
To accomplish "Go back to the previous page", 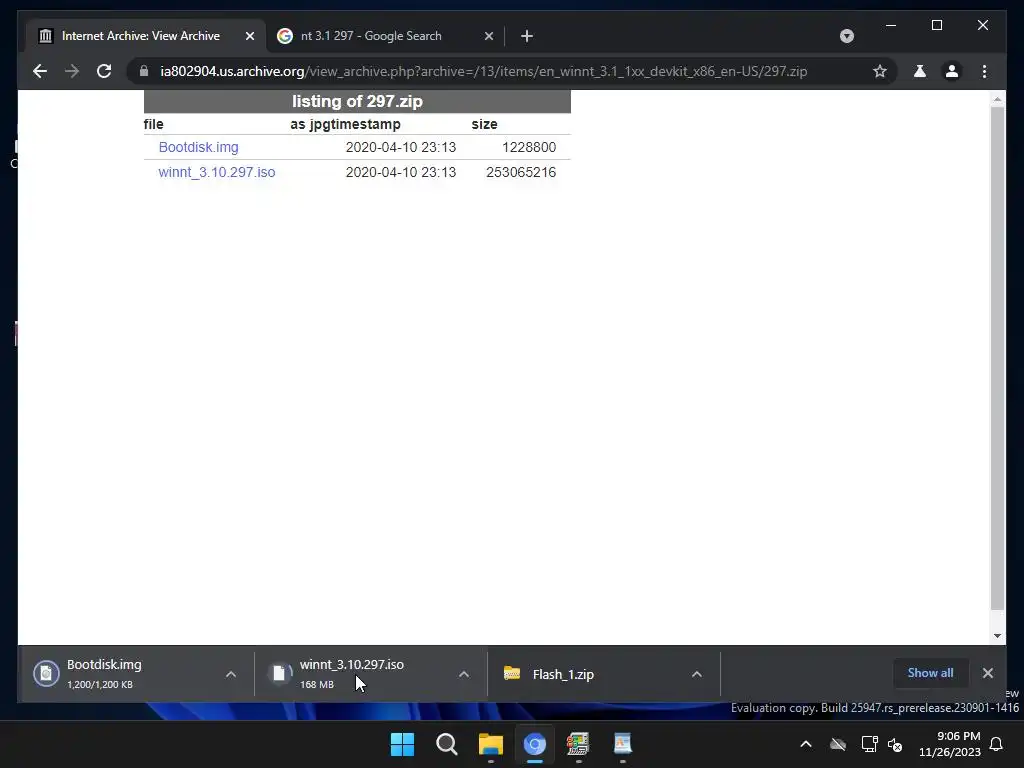I will [x=40, y=71].
